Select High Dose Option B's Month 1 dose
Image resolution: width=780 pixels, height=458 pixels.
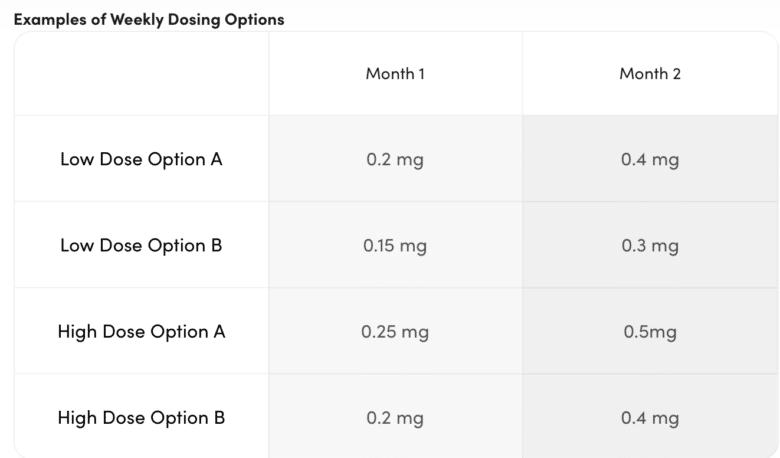[x=395, y=417]
